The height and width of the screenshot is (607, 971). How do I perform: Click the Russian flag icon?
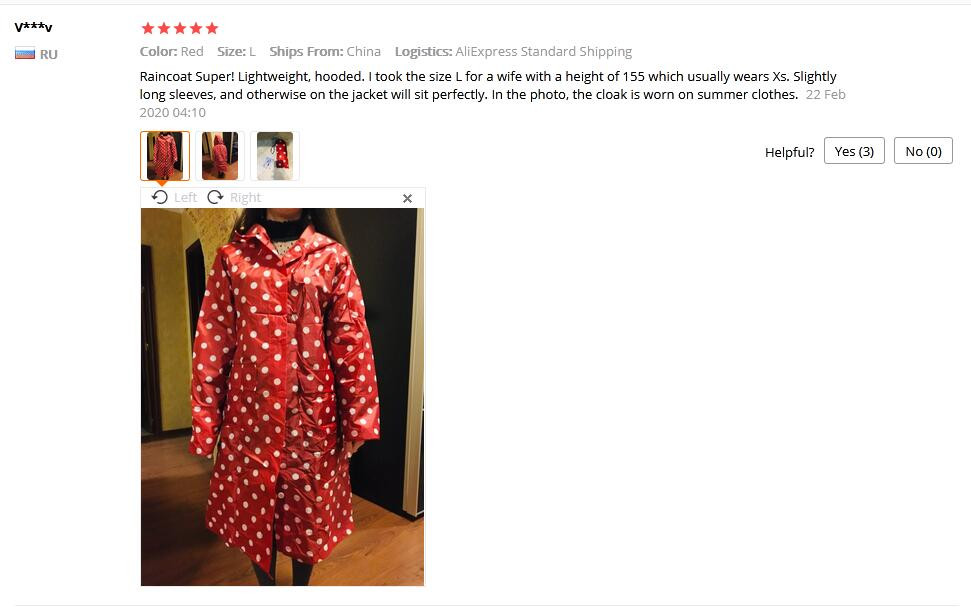25,54
